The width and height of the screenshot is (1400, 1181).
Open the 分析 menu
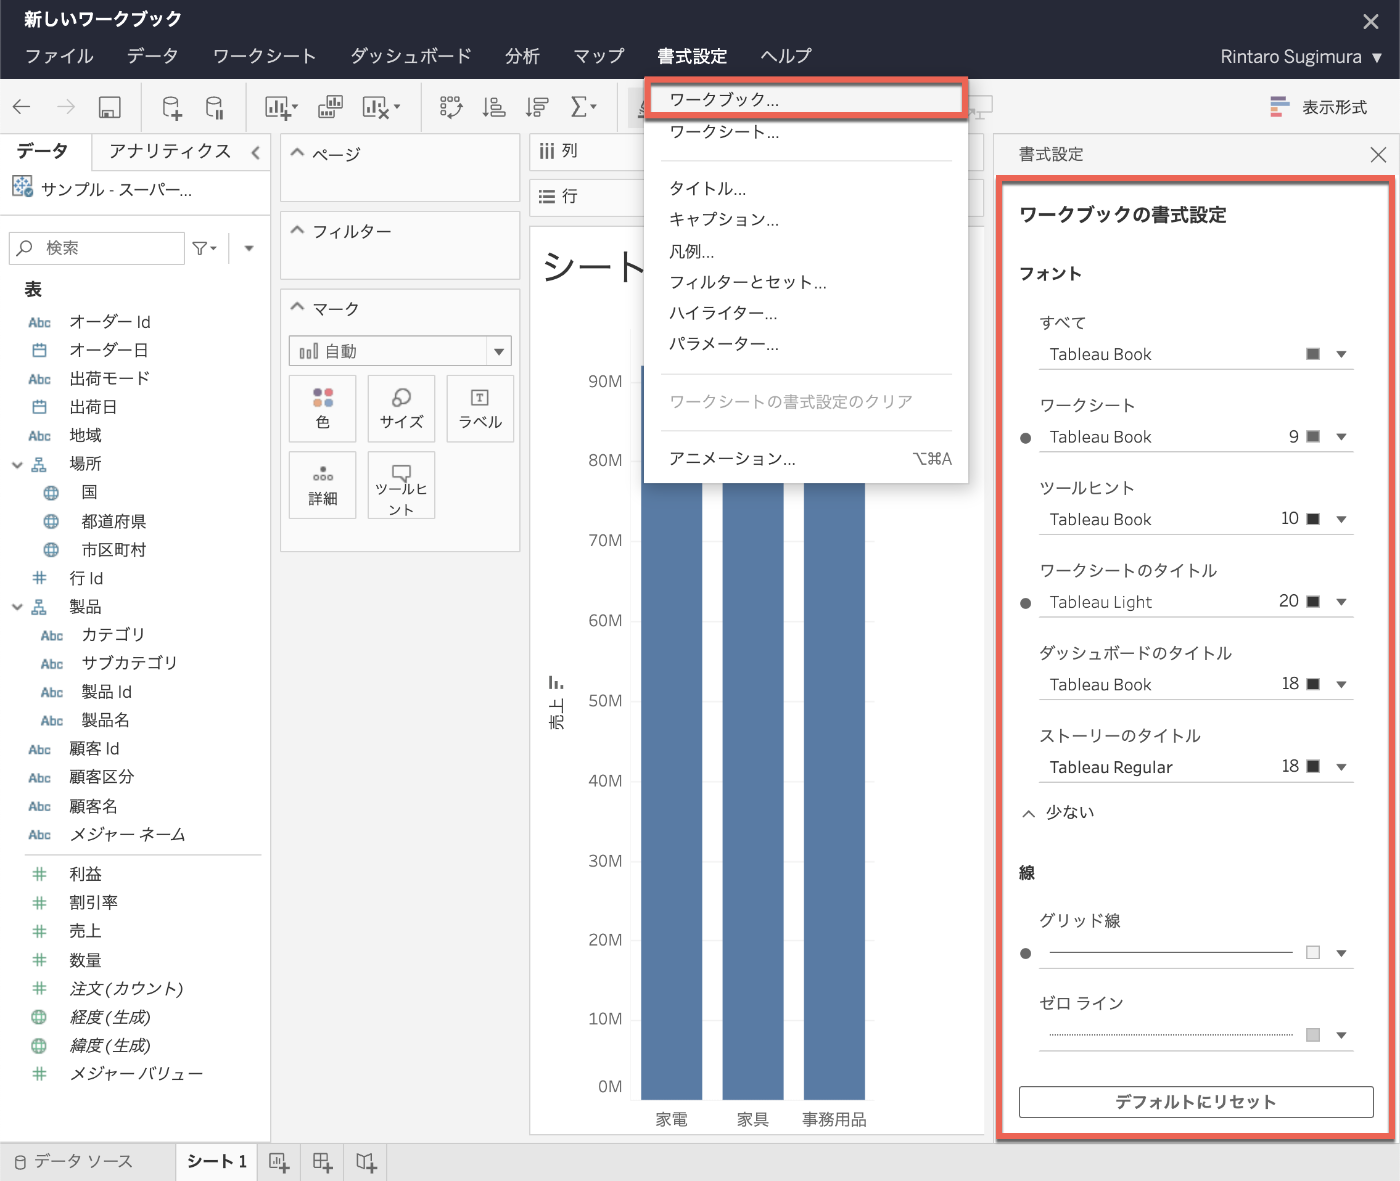[x=522, y=56]
